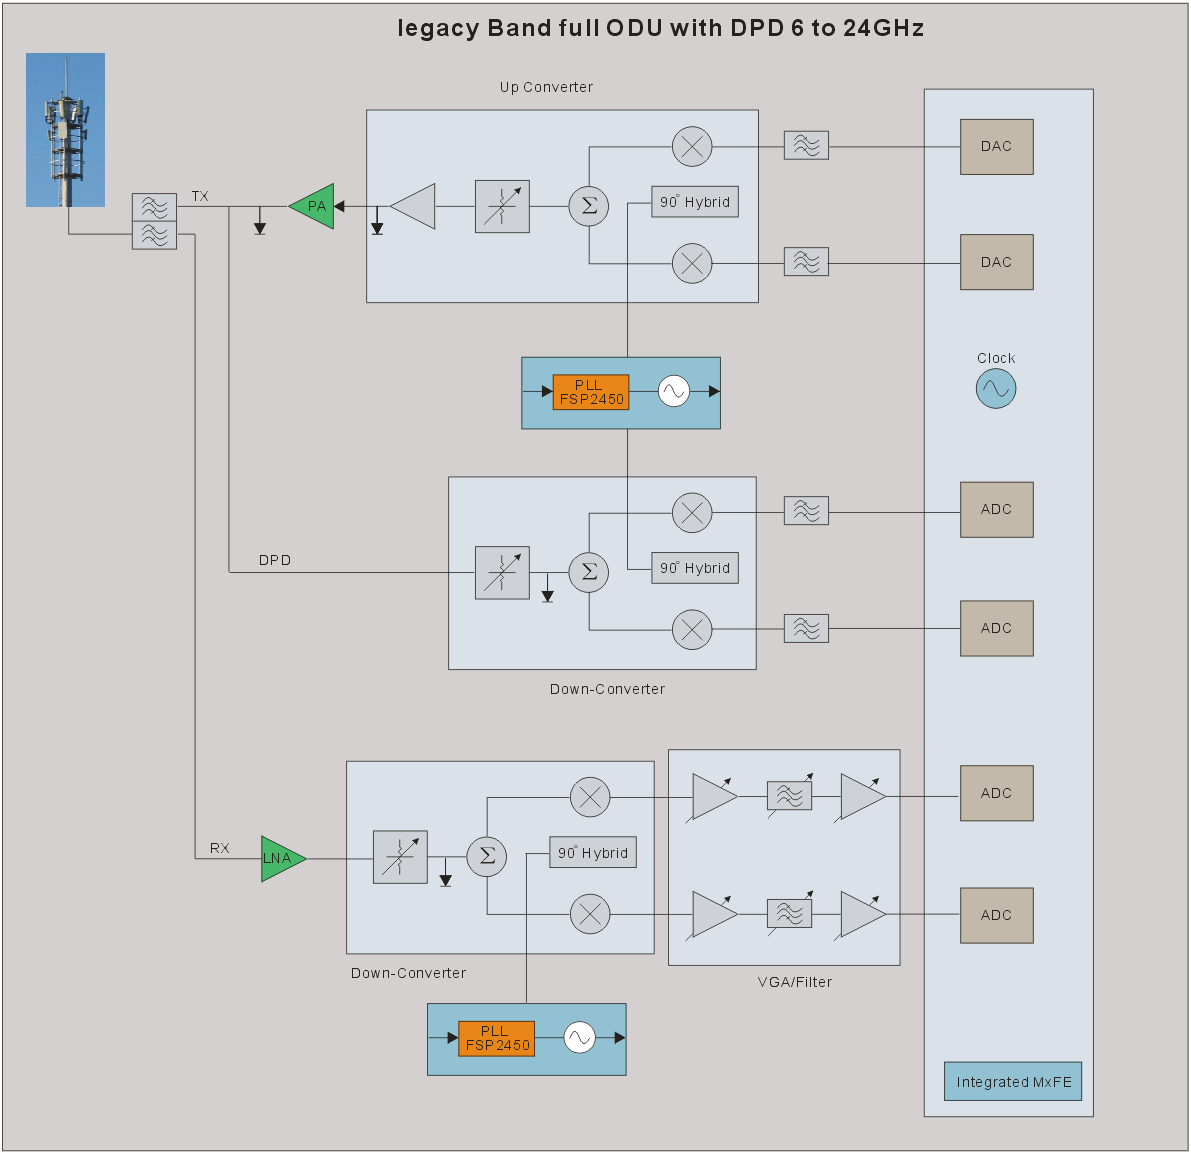This screenshot has width=1191, height=1152.
Task: Select the Up Converter 90° Hybrid block
Action: (x=695, y=202)
